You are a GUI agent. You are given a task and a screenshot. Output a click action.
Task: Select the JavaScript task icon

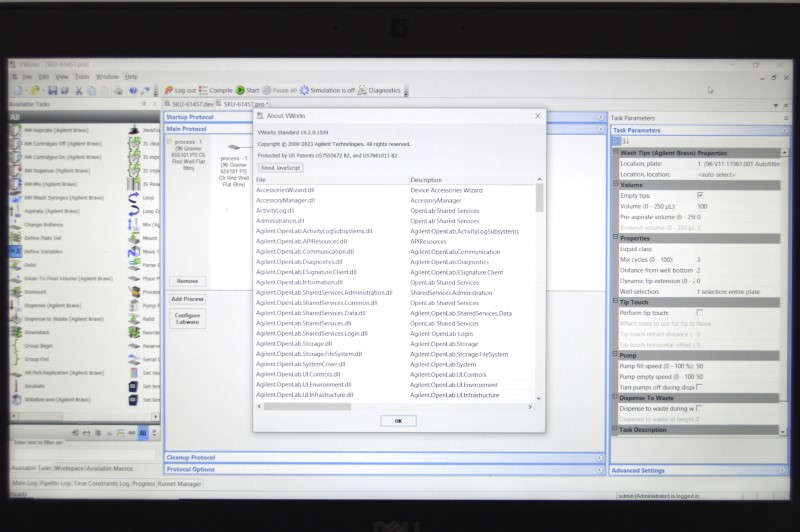point(134,130)
